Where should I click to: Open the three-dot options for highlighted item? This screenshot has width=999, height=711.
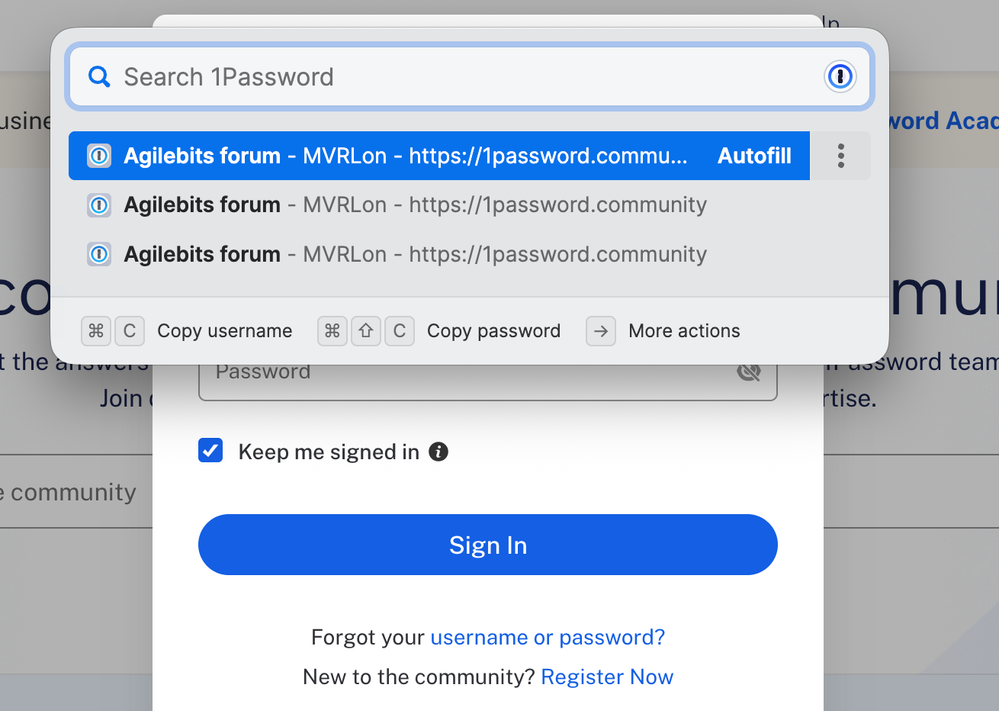tap(841, 156)
